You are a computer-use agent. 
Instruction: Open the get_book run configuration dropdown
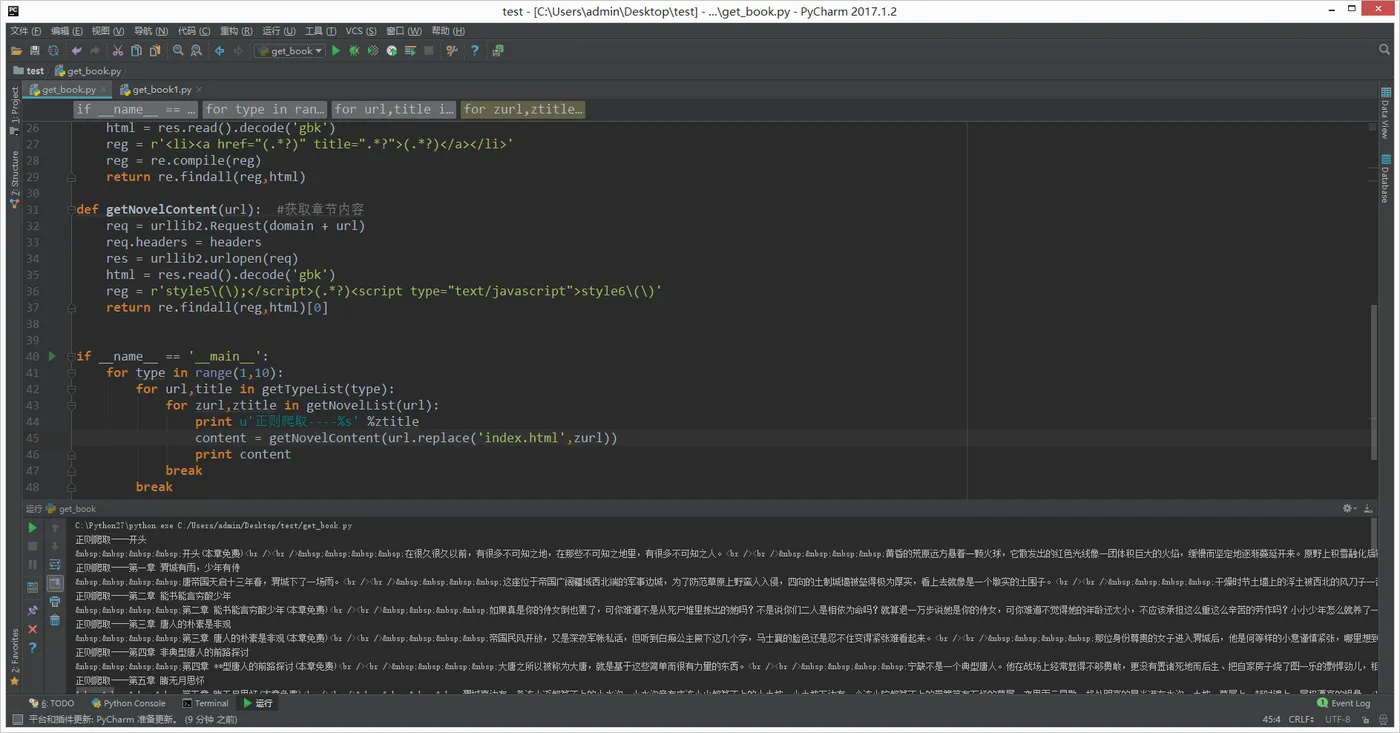(x=290, y=51)
